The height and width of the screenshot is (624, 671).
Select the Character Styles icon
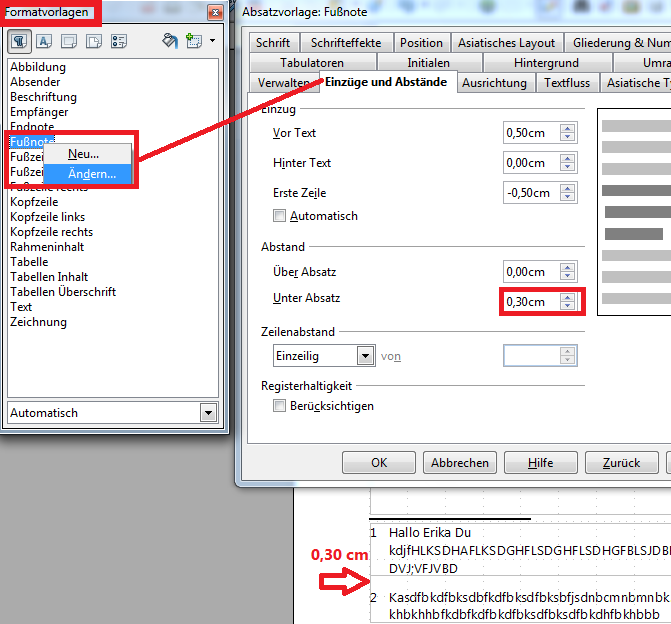pyautogui.click(x=44, y=41)
